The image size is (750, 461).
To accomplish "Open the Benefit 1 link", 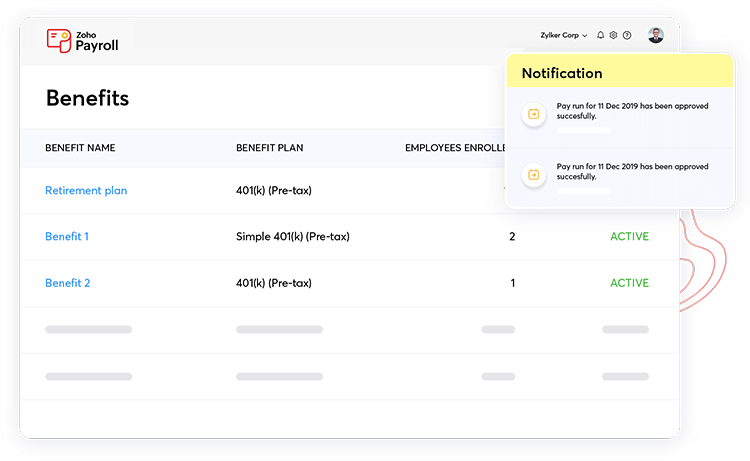I will [67, 237].
